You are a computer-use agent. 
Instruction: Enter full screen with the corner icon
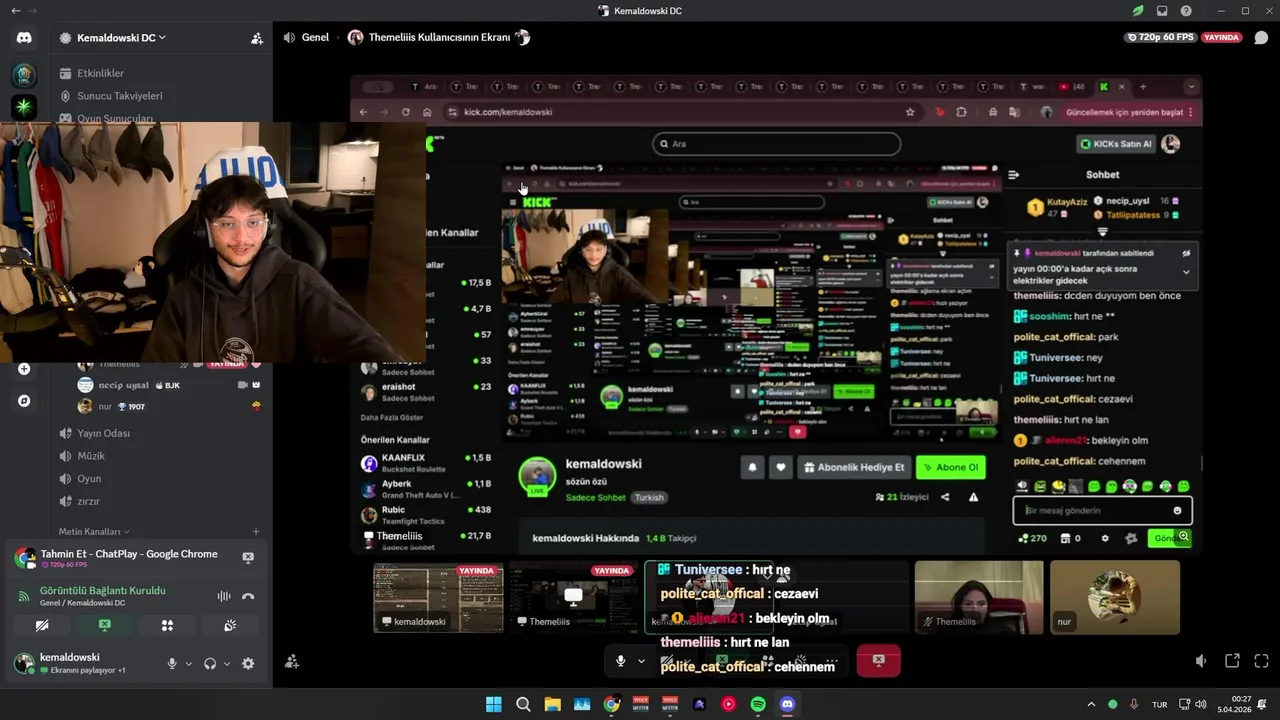point(1261,661)
